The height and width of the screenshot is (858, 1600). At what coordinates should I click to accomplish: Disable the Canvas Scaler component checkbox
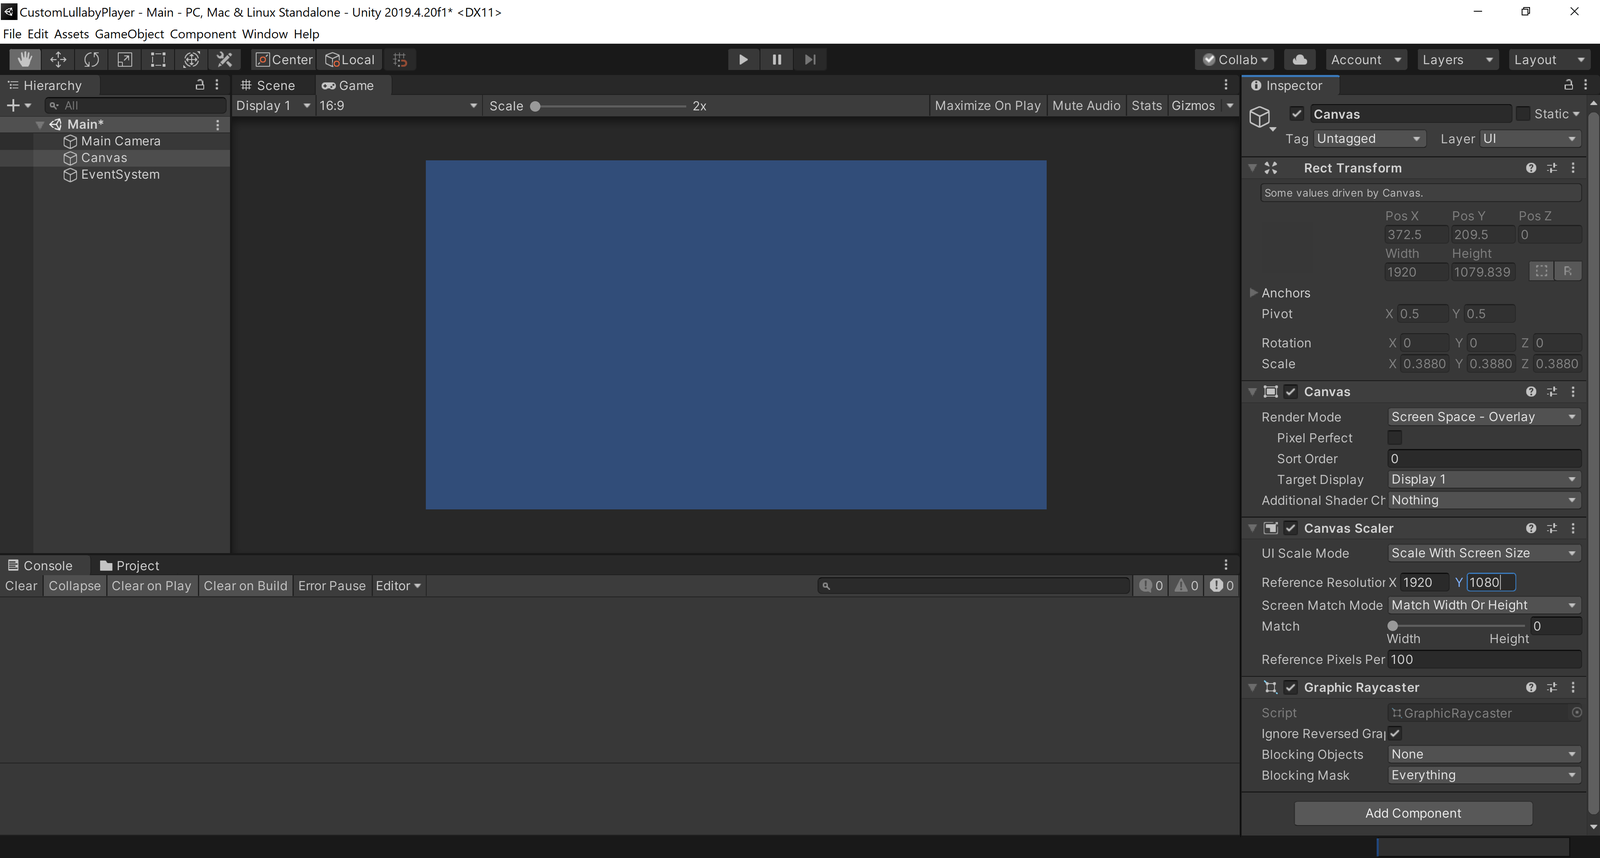point(1291,528)
